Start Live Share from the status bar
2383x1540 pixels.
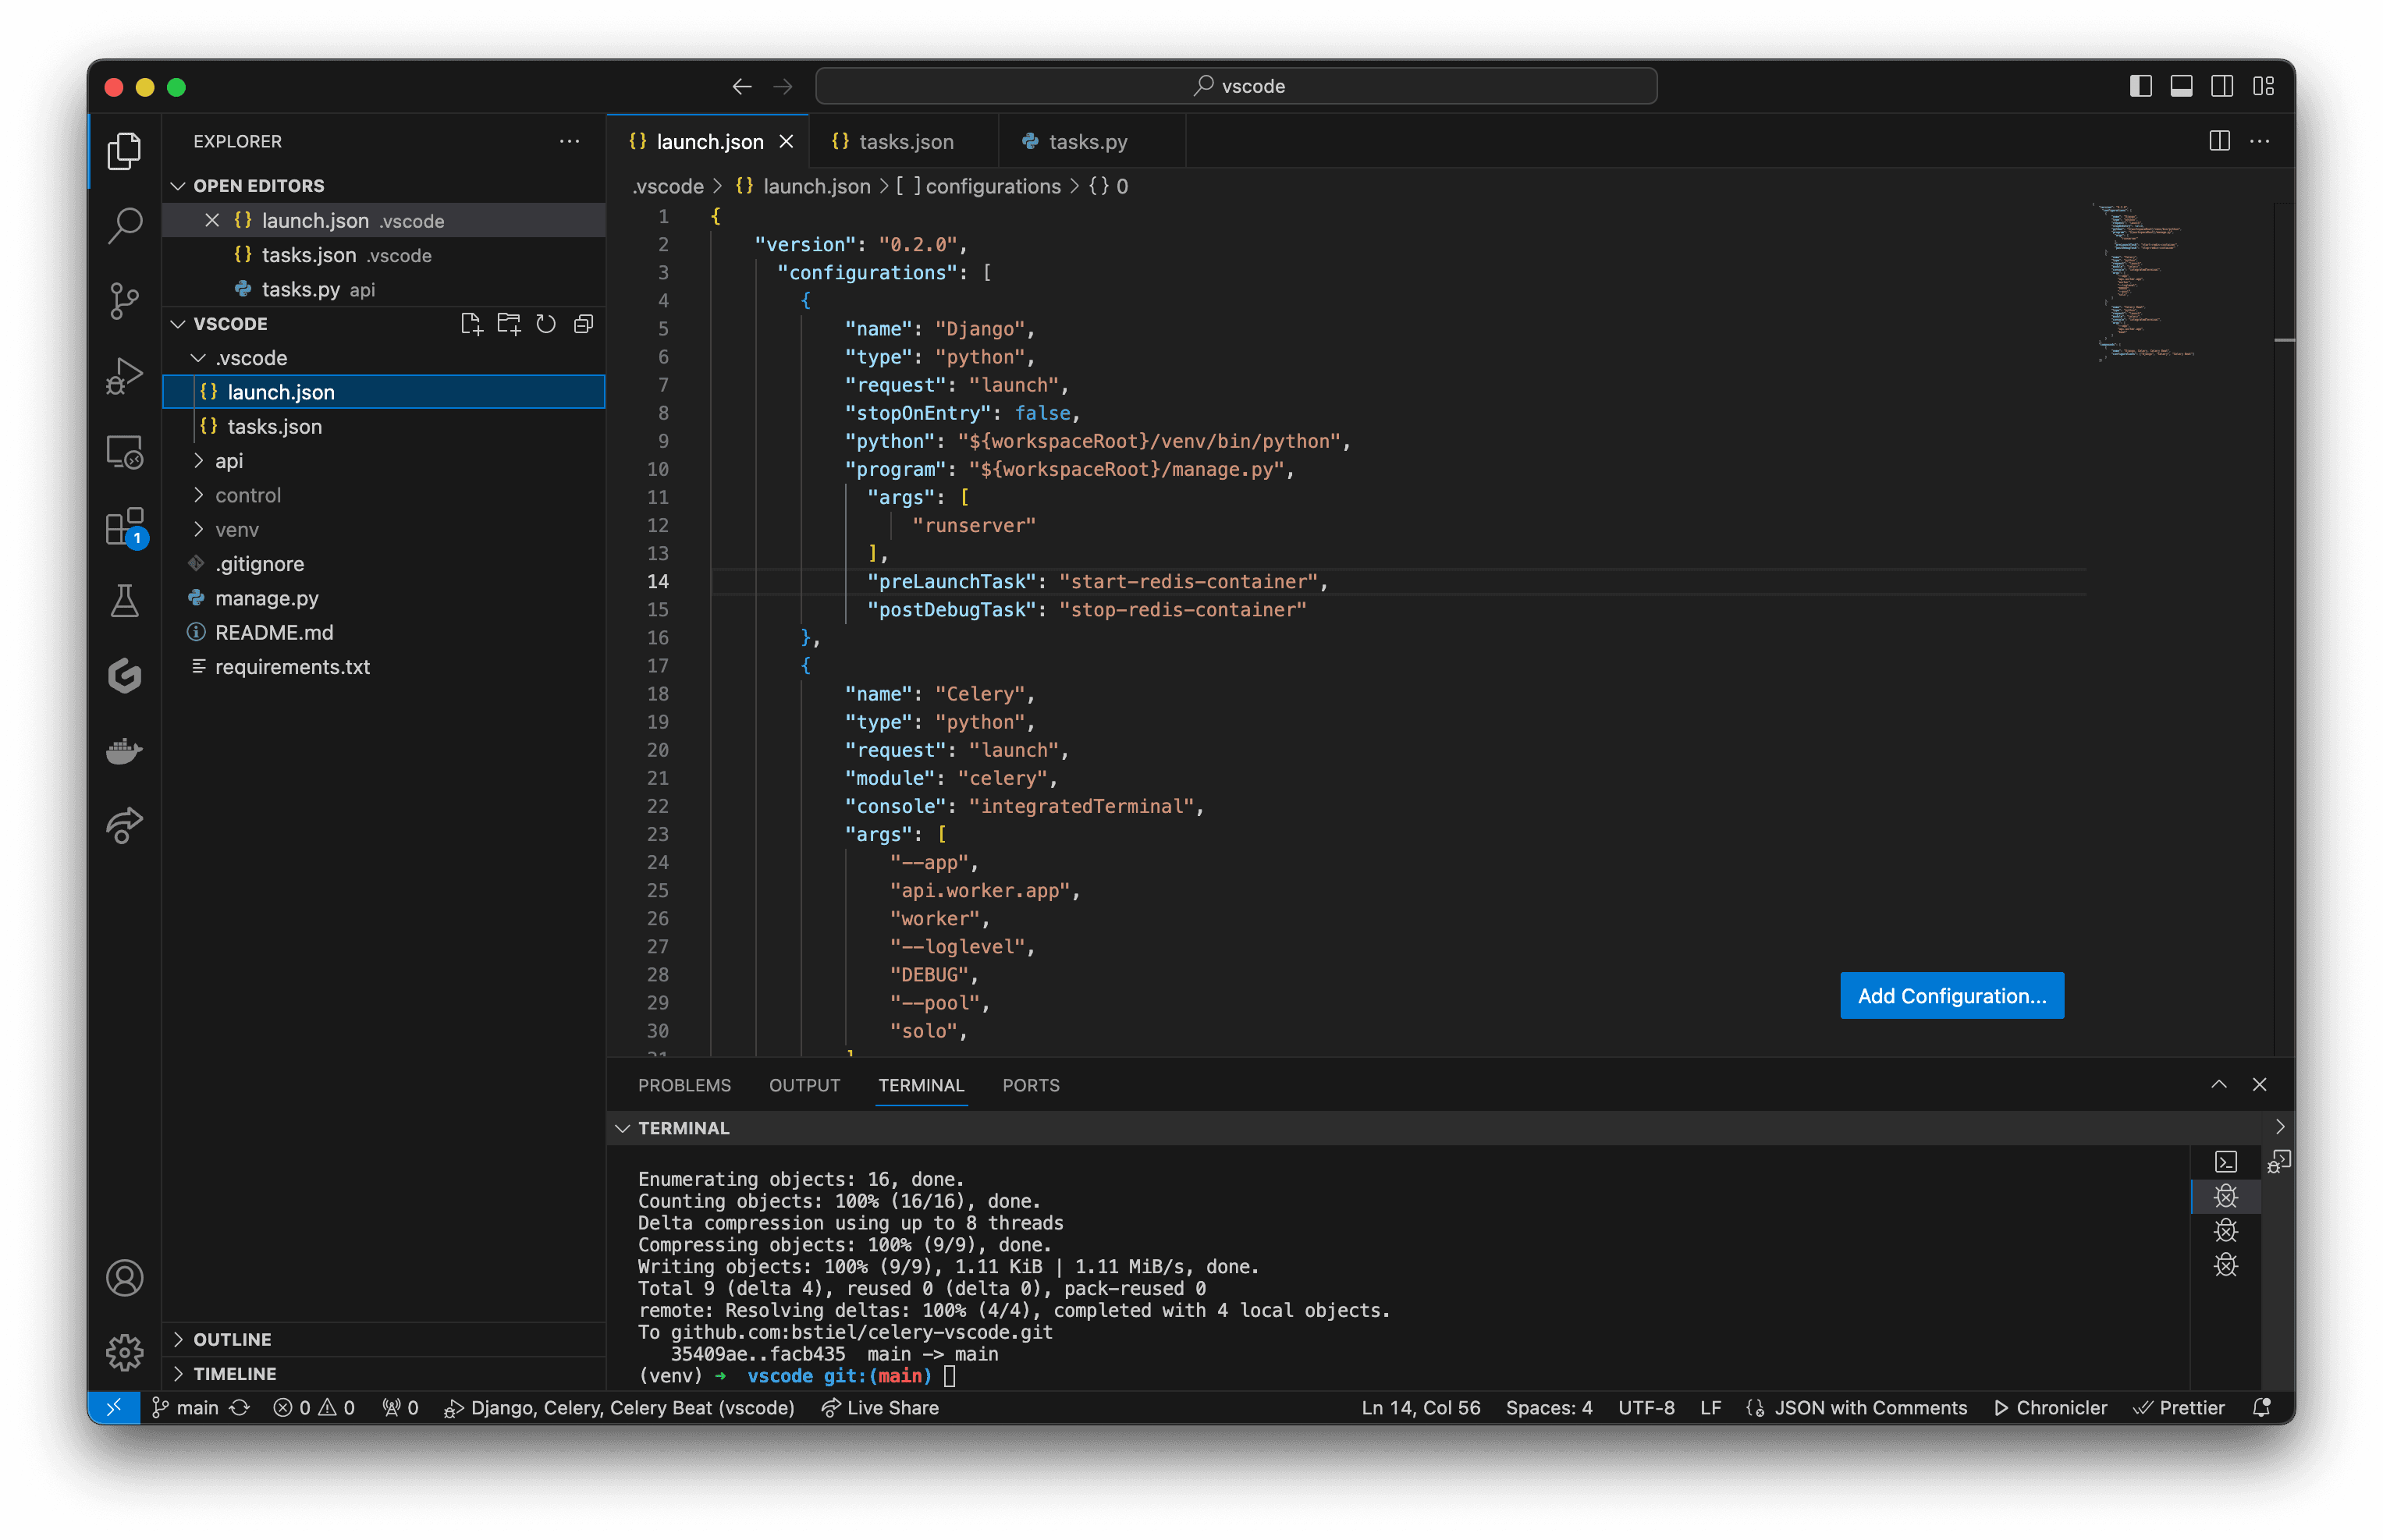point(880,1407)
